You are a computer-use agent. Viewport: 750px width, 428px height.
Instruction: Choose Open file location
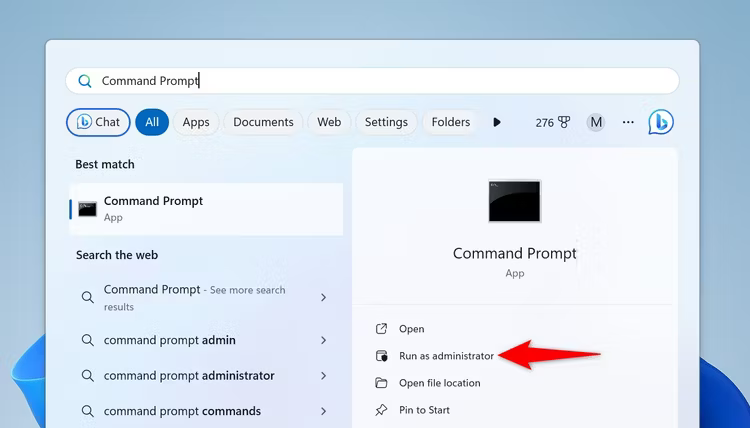point(440,383)
